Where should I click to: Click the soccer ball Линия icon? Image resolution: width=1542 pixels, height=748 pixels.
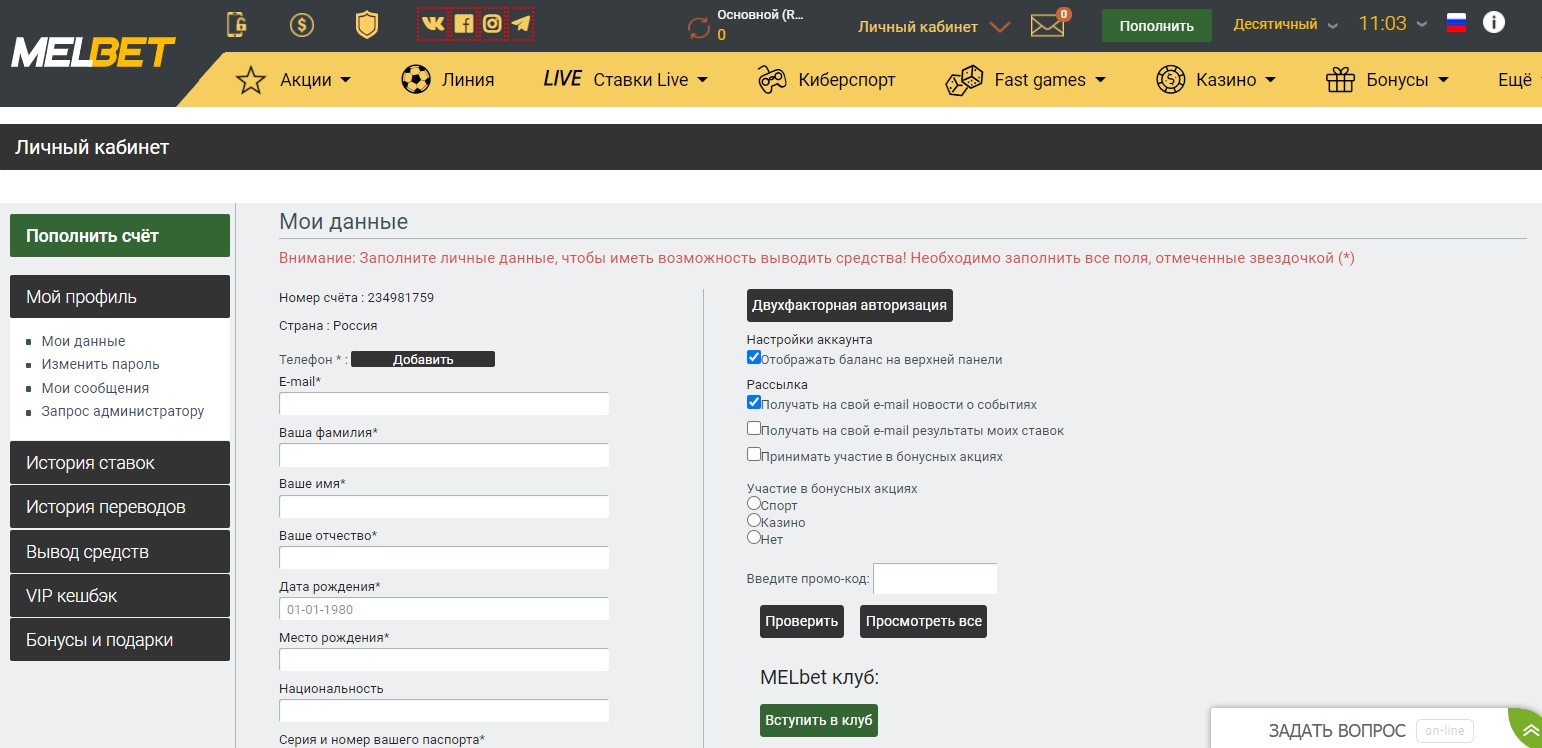(x=415, y=80)
